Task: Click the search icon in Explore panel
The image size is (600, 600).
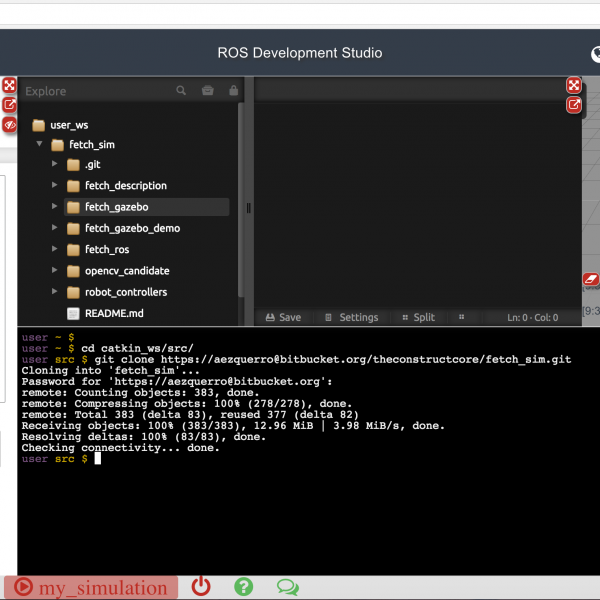Action: coord(181,90)
